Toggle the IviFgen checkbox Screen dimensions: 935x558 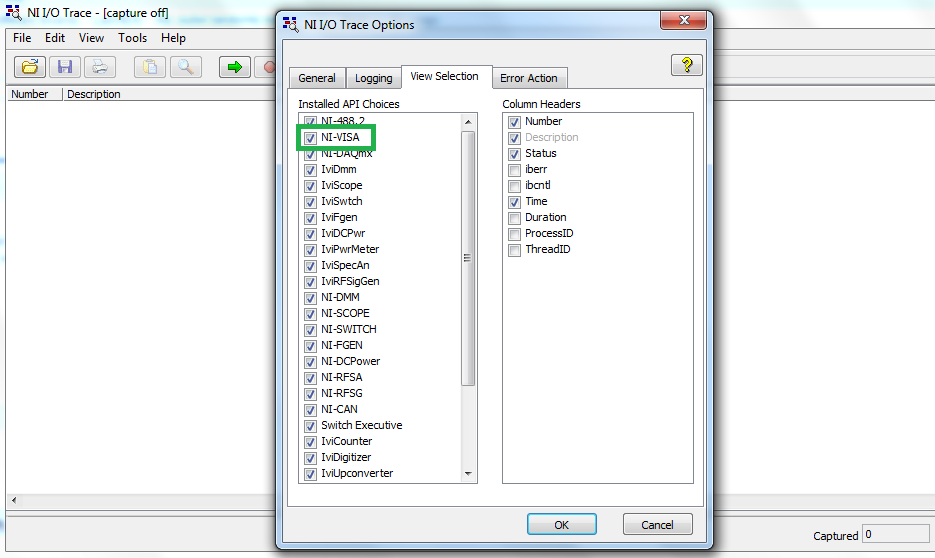pyautogui.click(x=310, y=218)
